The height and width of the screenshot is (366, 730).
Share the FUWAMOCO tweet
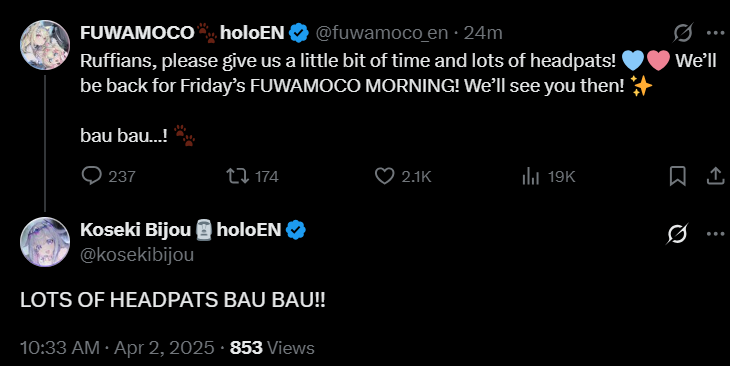pos(716,176)
